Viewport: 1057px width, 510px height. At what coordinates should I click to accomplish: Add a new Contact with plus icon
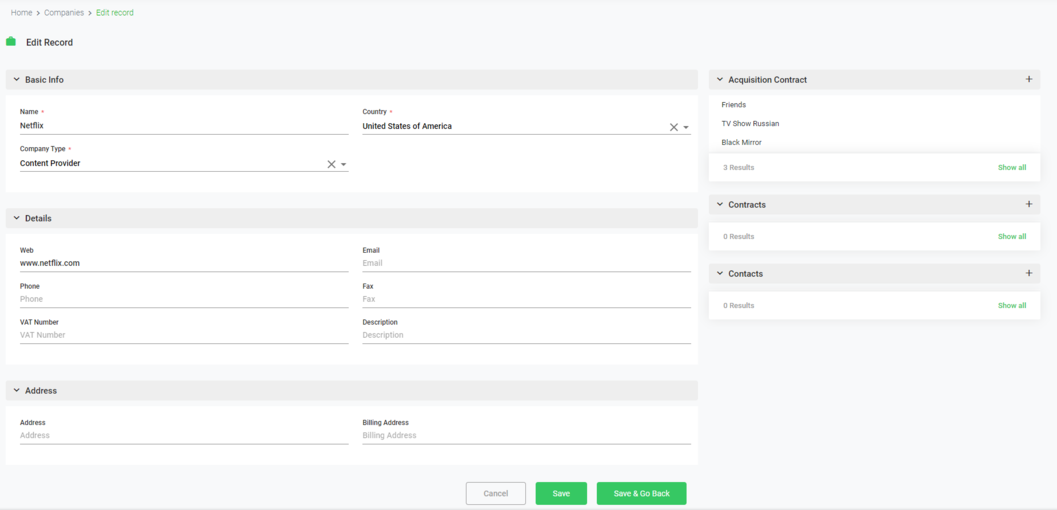1029,273
